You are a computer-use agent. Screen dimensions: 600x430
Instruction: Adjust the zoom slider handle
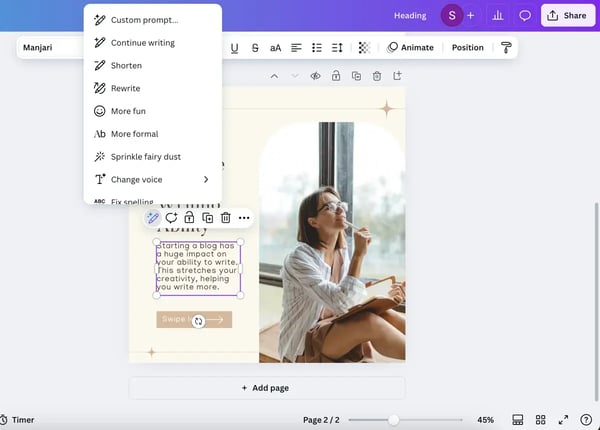393,420
